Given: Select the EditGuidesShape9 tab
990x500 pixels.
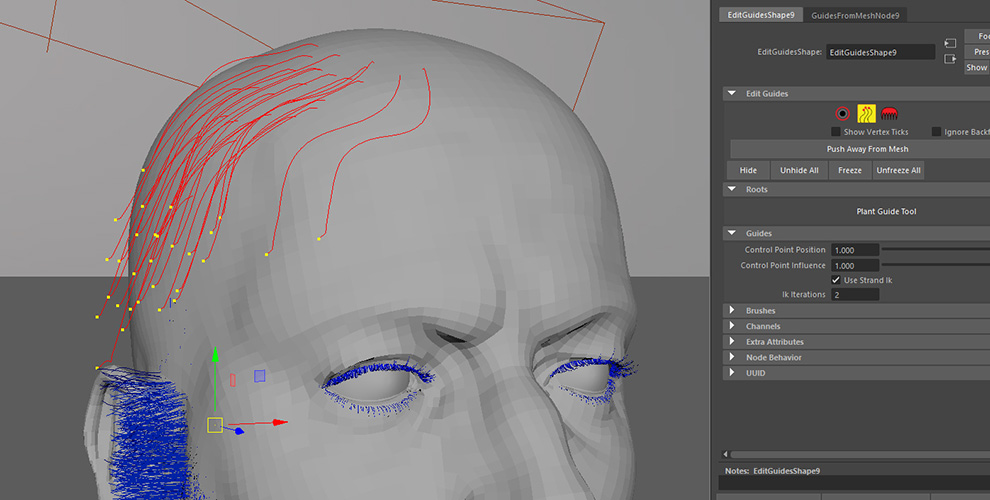Looking at the screenshot, I should [x=762, y=15].
